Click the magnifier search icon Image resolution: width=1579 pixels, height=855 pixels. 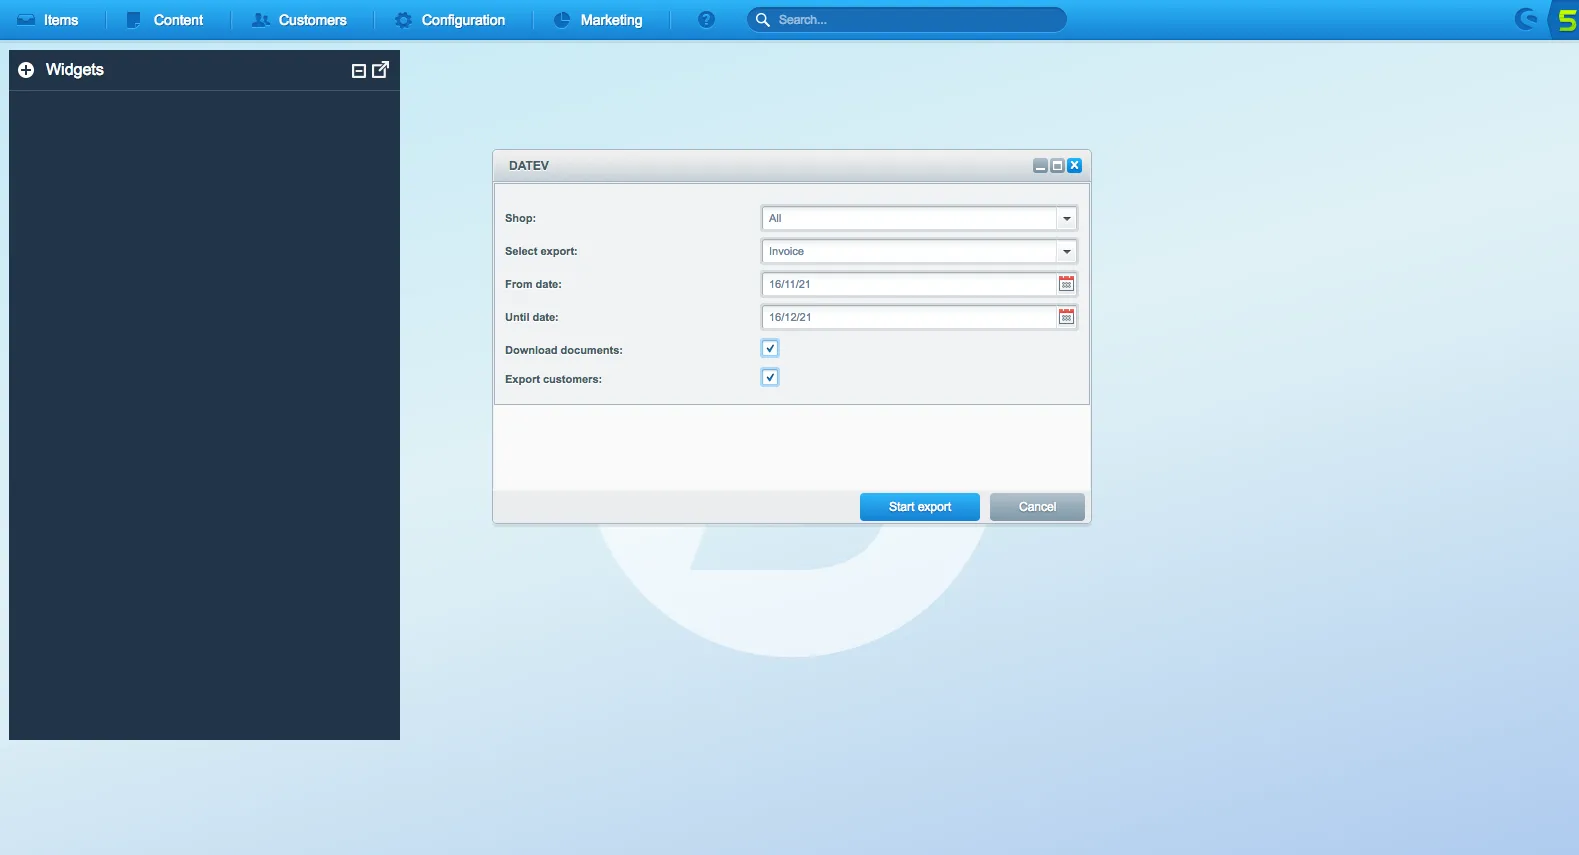point(762,20)
